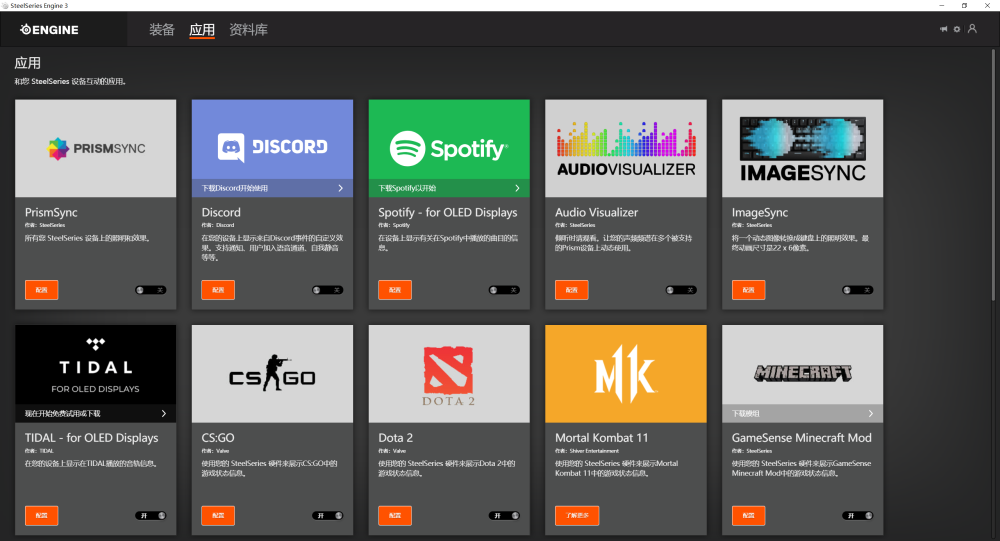Viewport: 1000px width, 541px height.
Task: Click the 'Mortal Kombat 11' title text
Action: click(x=601, y=438)
